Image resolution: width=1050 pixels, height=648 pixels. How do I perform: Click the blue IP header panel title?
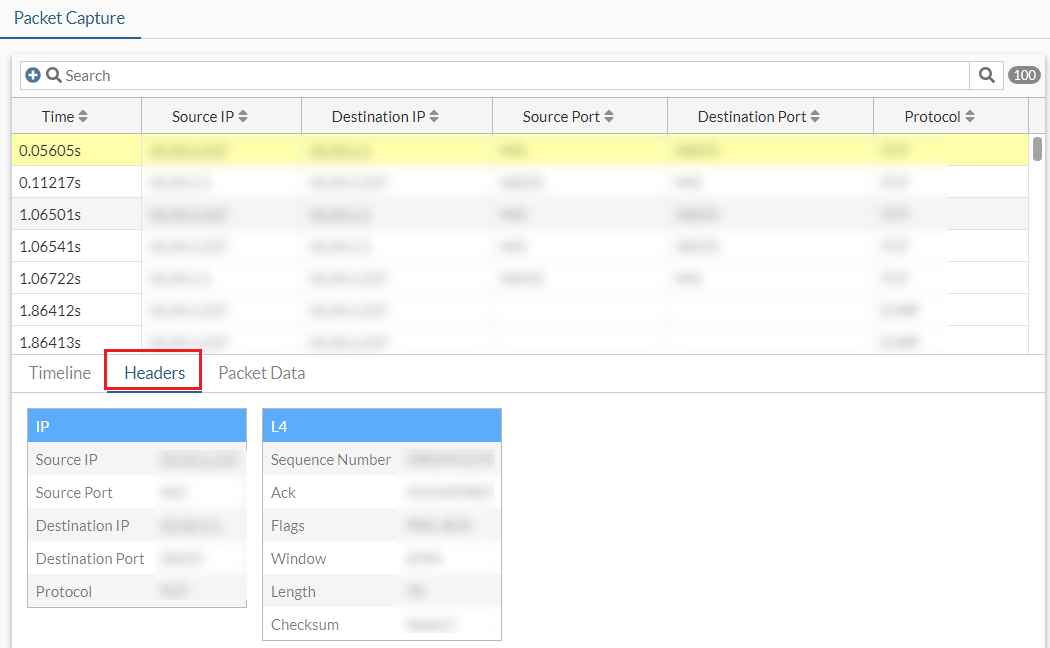click(x=136, y=425)
